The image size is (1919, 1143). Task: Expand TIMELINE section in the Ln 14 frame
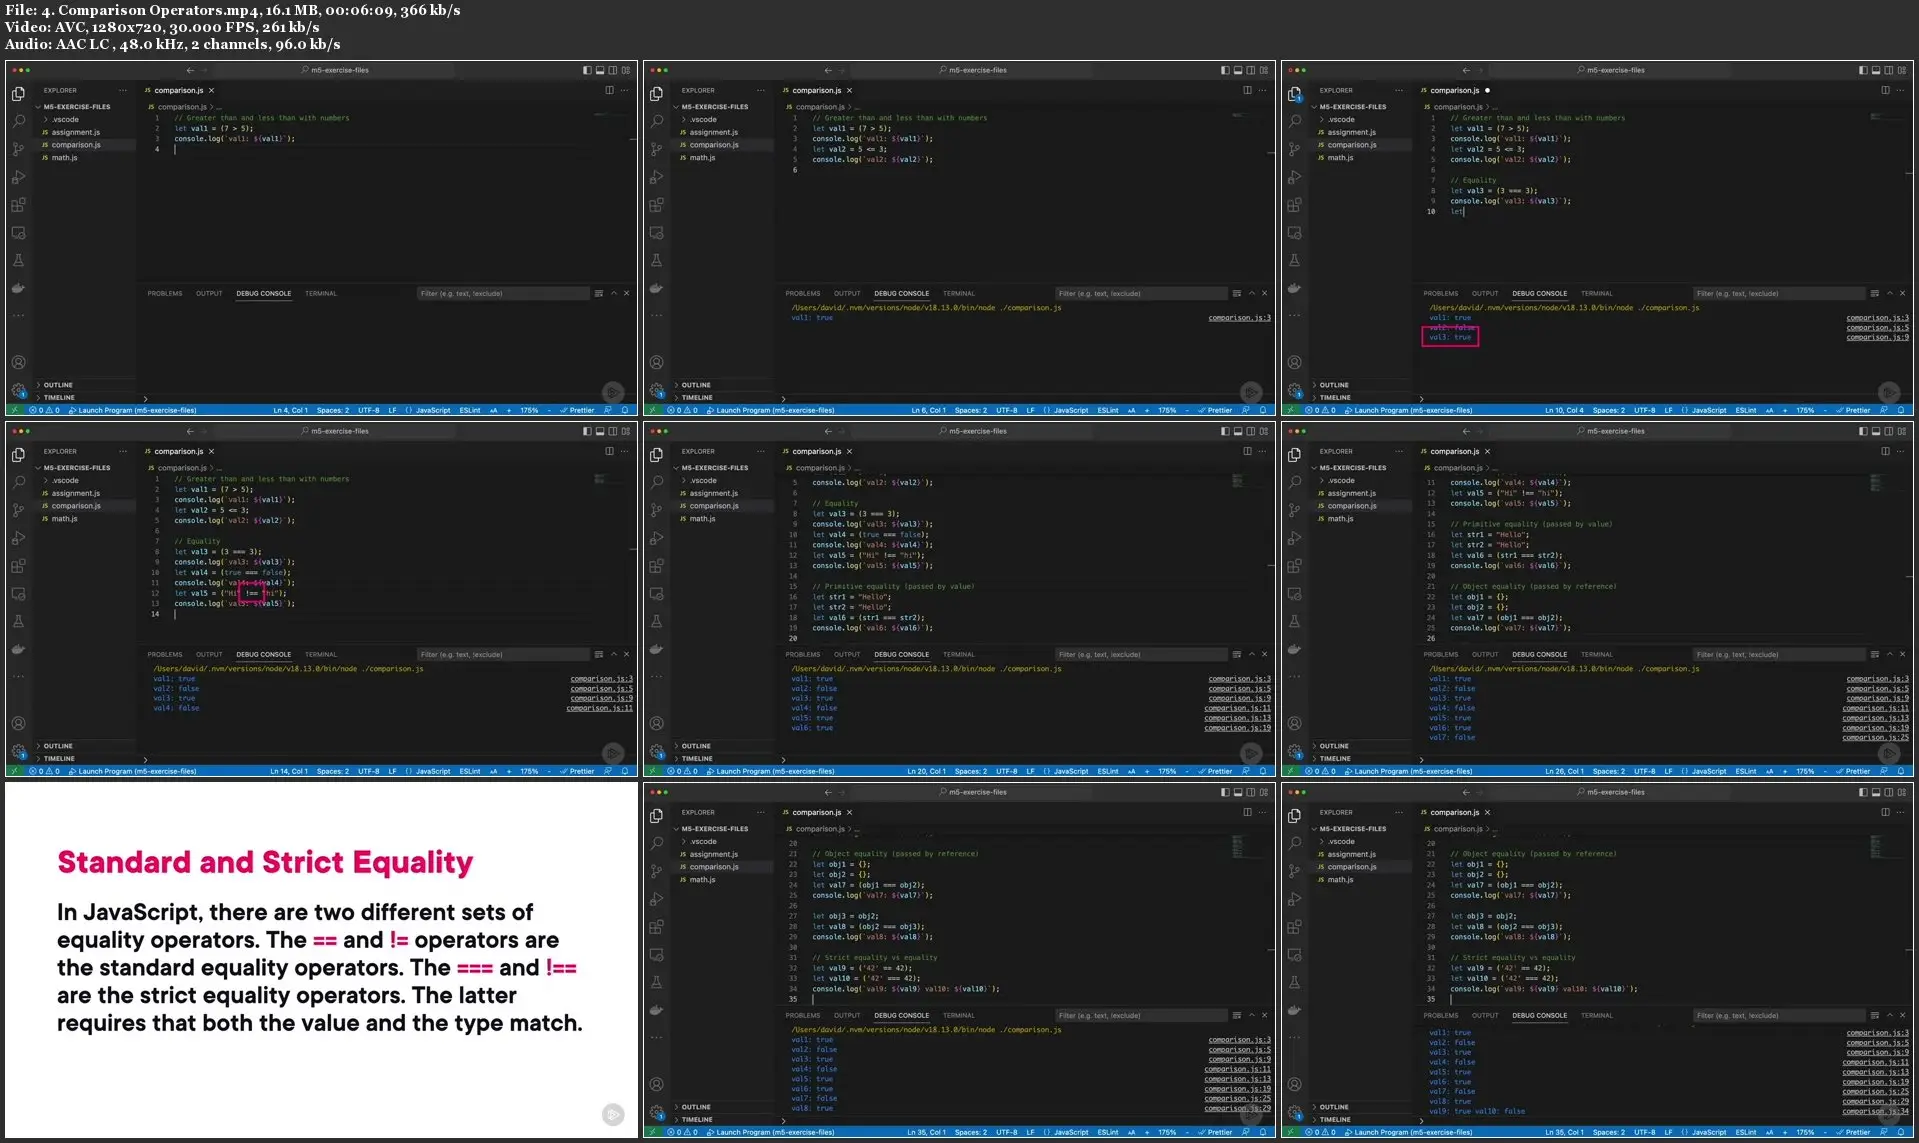point(56,758)
